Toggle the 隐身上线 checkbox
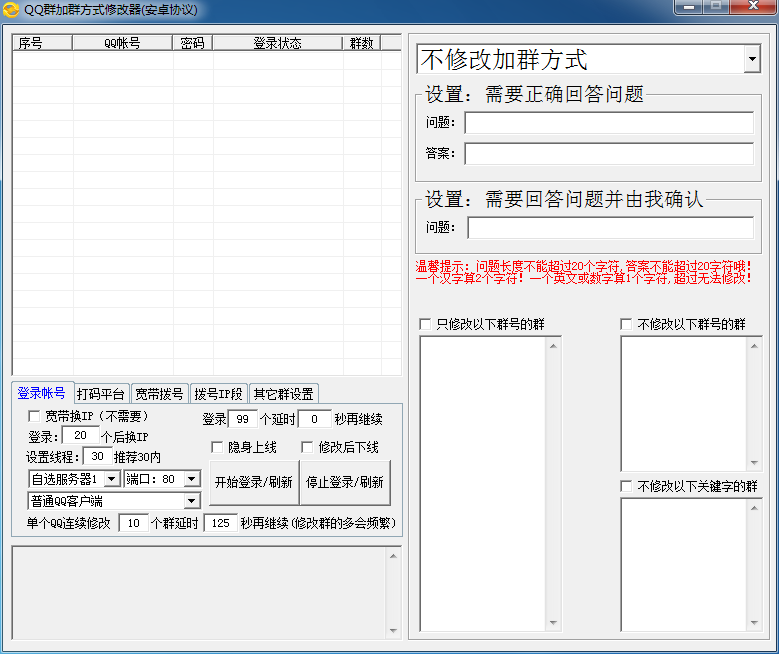779x654 pixels. point(217,447)
